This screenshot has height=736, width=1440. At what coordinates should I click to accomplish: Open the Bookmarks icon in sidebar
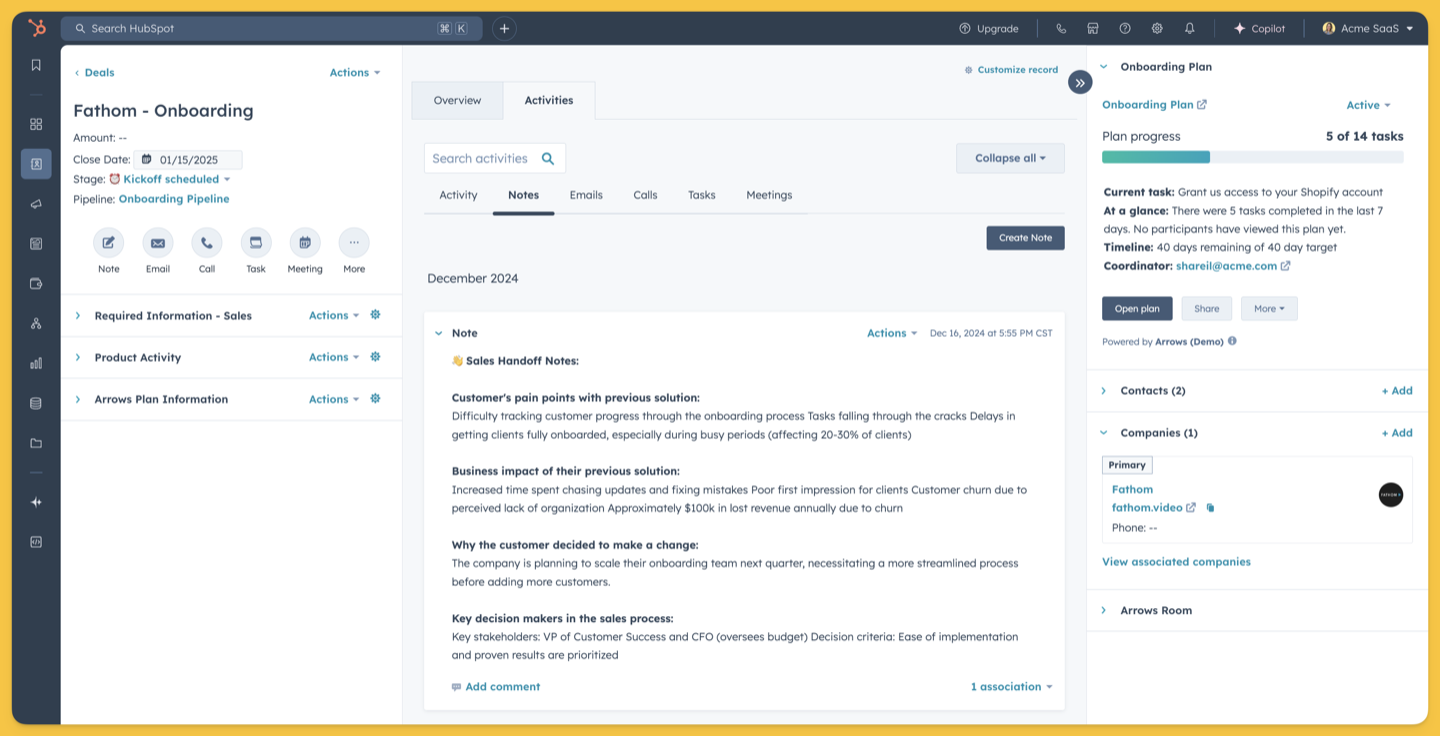point(36,65)
